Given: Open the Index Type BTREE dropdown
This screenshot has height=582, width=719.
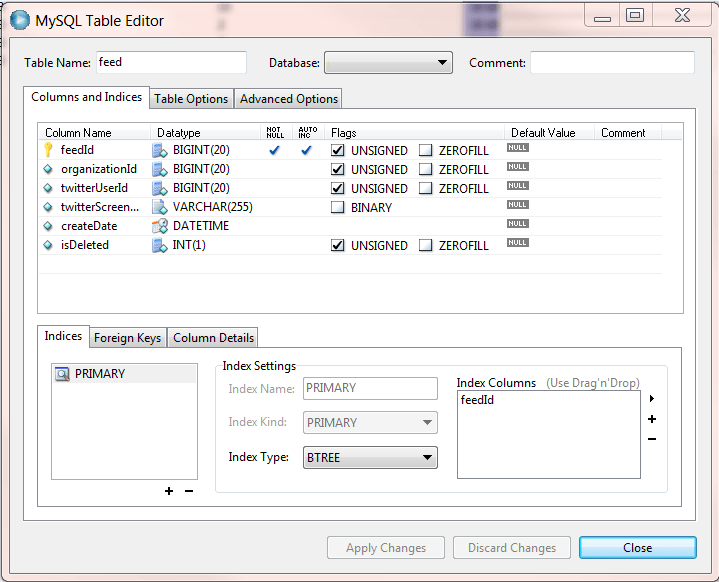Looking at the screenshot, I should (x=370, y=458).
